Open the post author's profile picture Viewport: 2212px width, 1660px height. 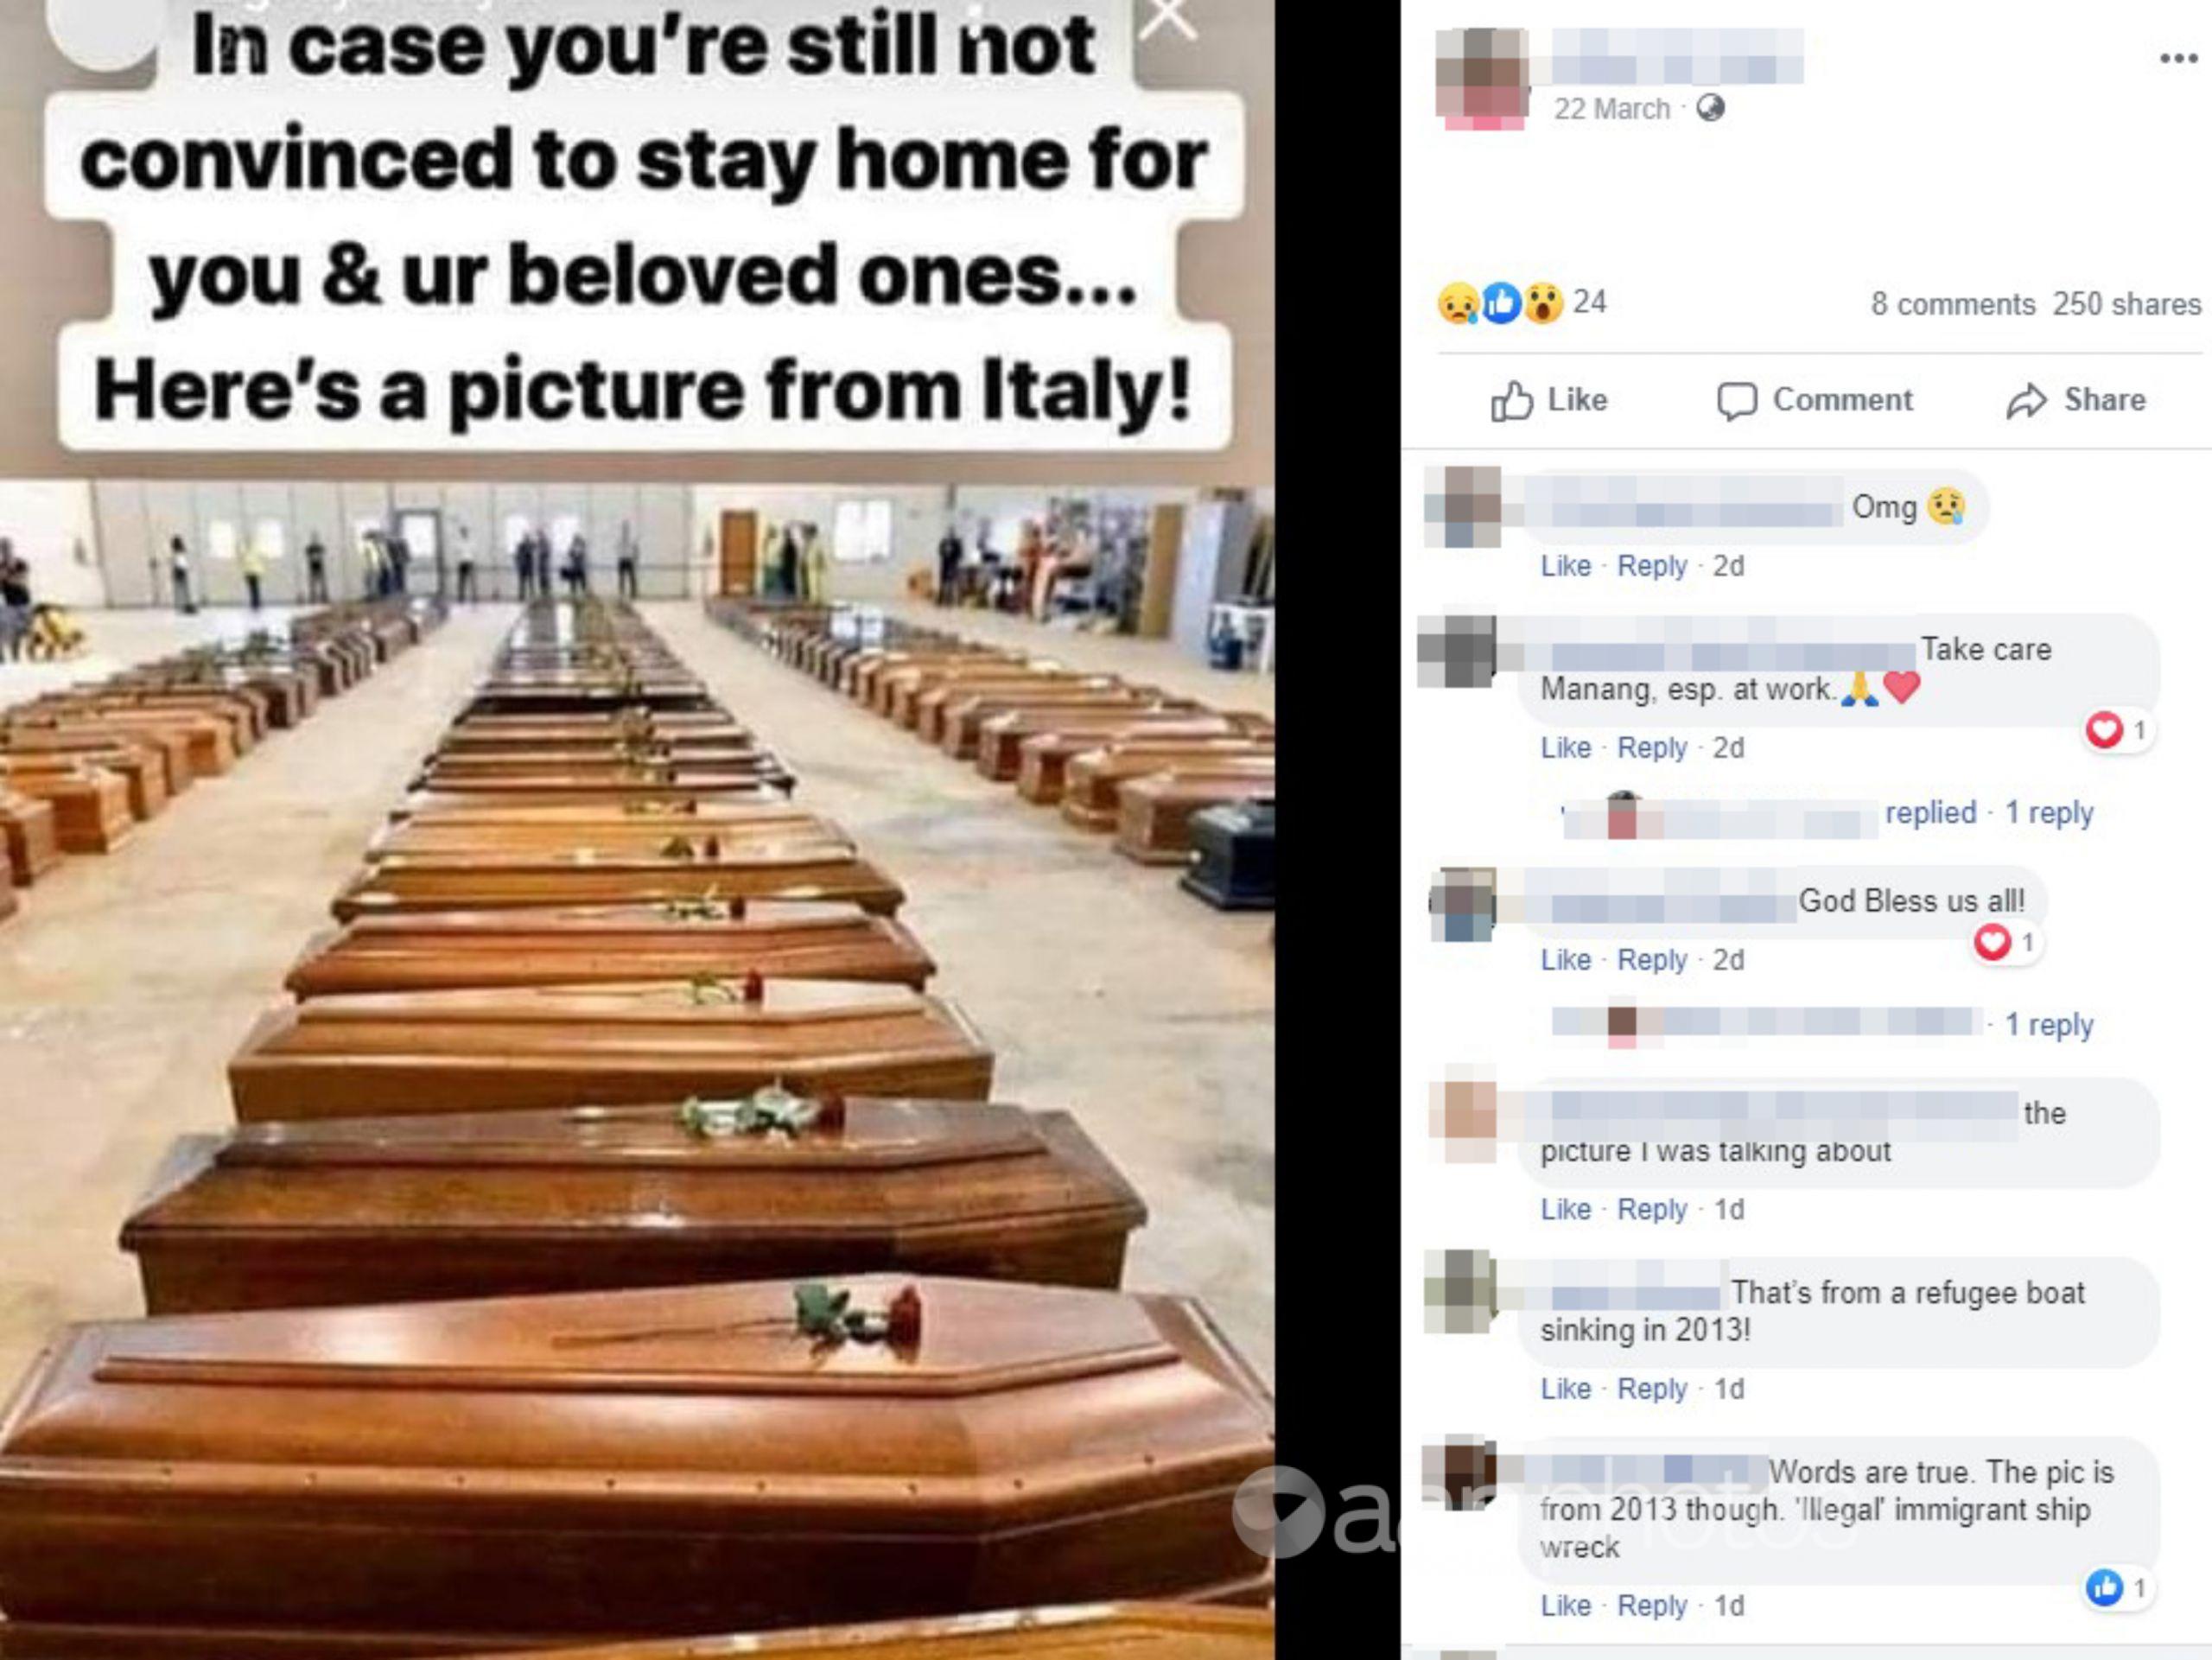(x=1482, y=78)
